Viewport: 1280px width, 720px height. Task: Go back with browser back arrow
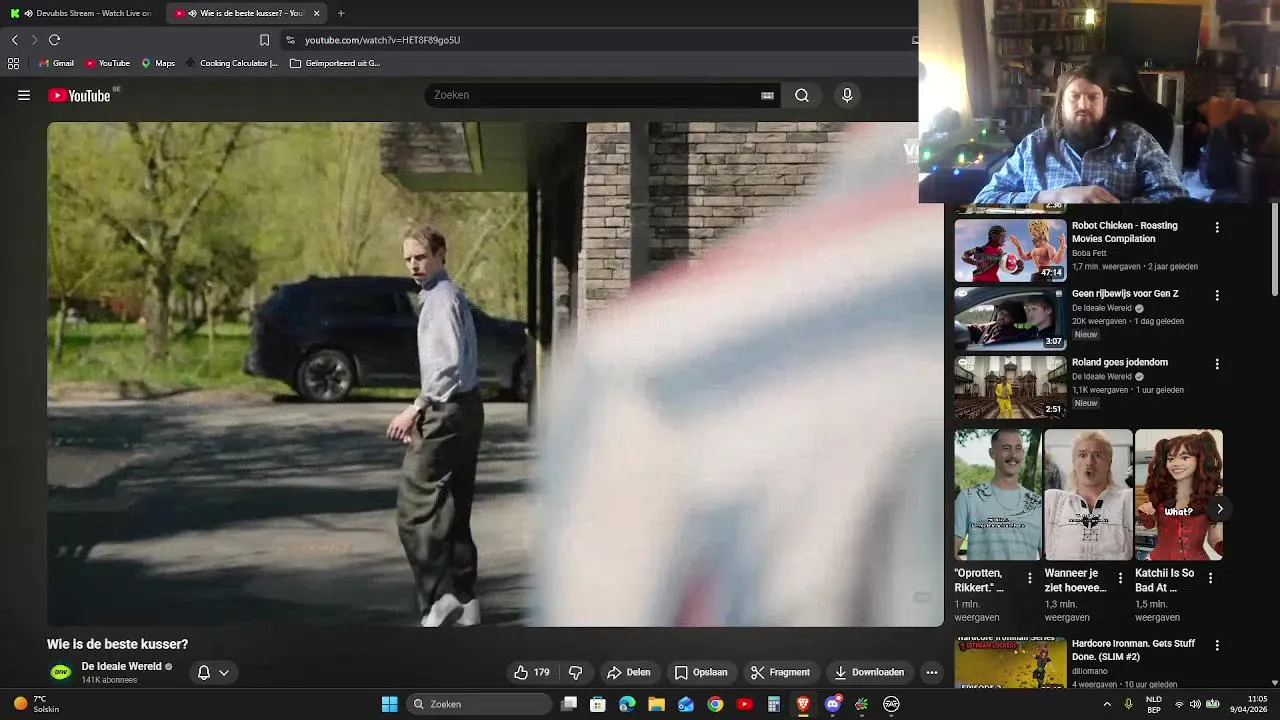pyautogui.click(x=14, y=40)
